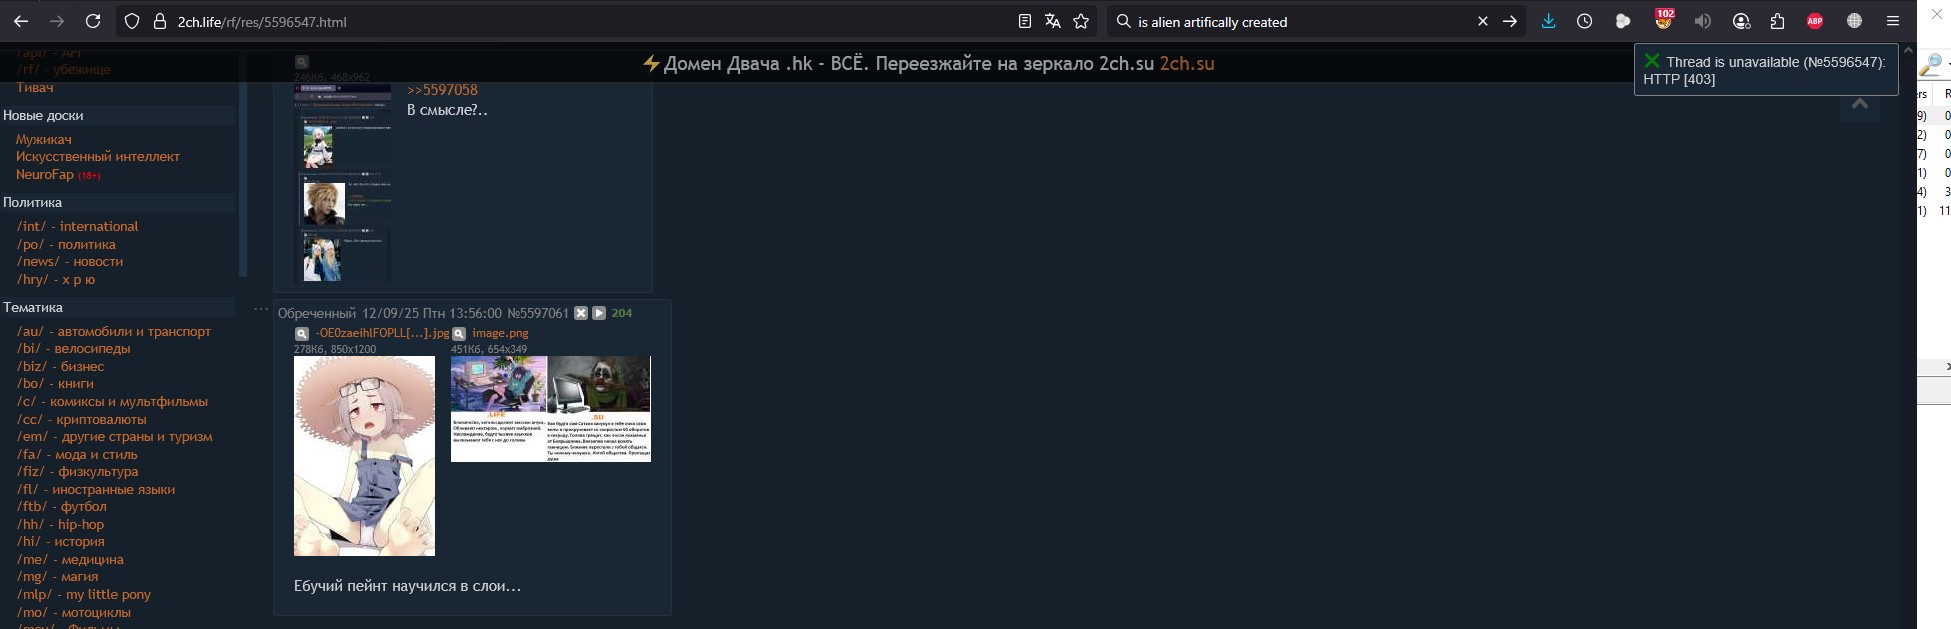This screenshot has height=629, width=1951.
Task: Go to /news/ - новости board
Action: [70, 261]
